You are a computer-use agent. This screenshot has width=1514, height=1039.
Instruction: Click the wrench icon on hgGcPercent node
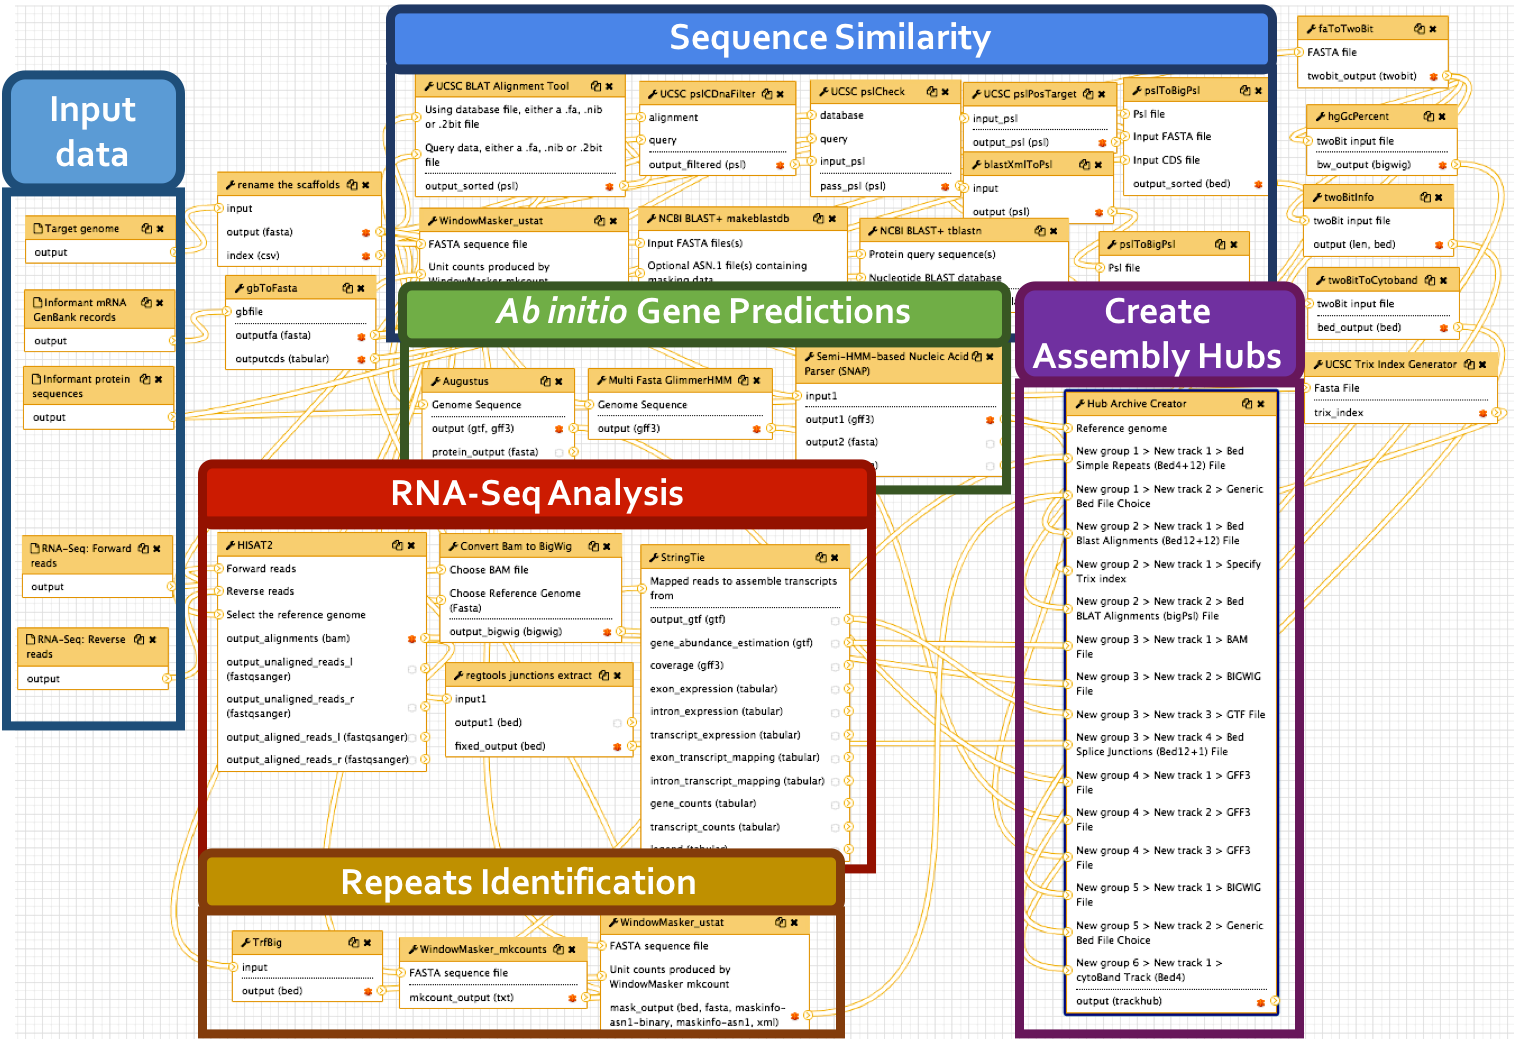click(1321, 116)
